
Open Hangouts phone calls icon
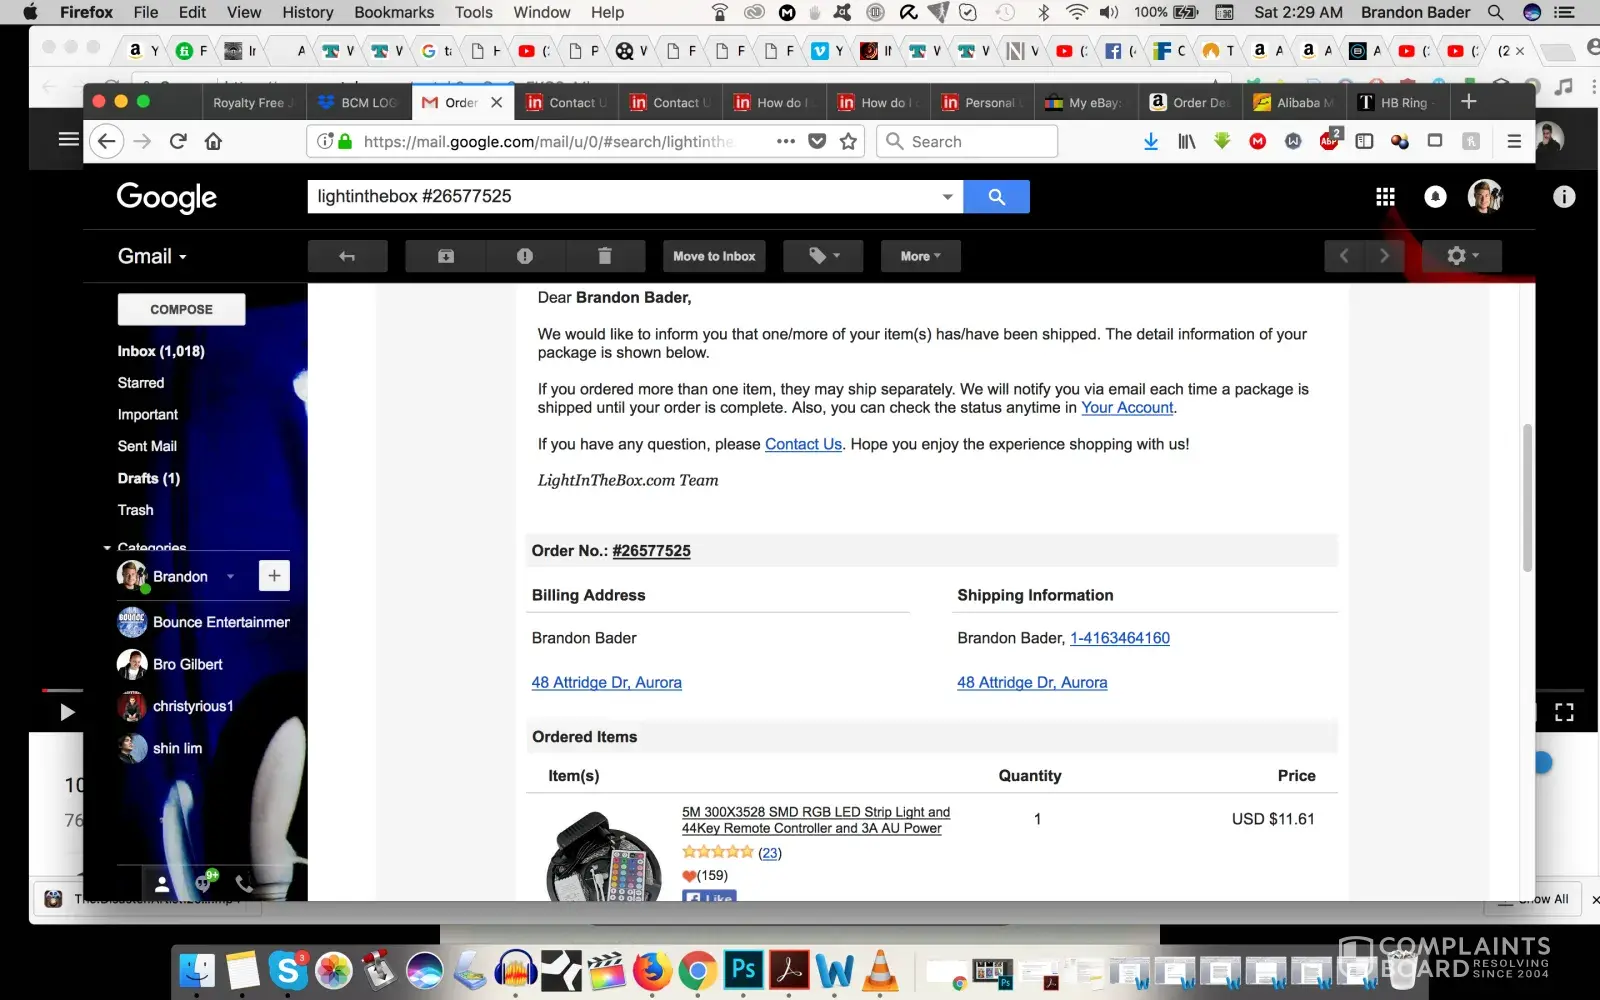(244, 884)
